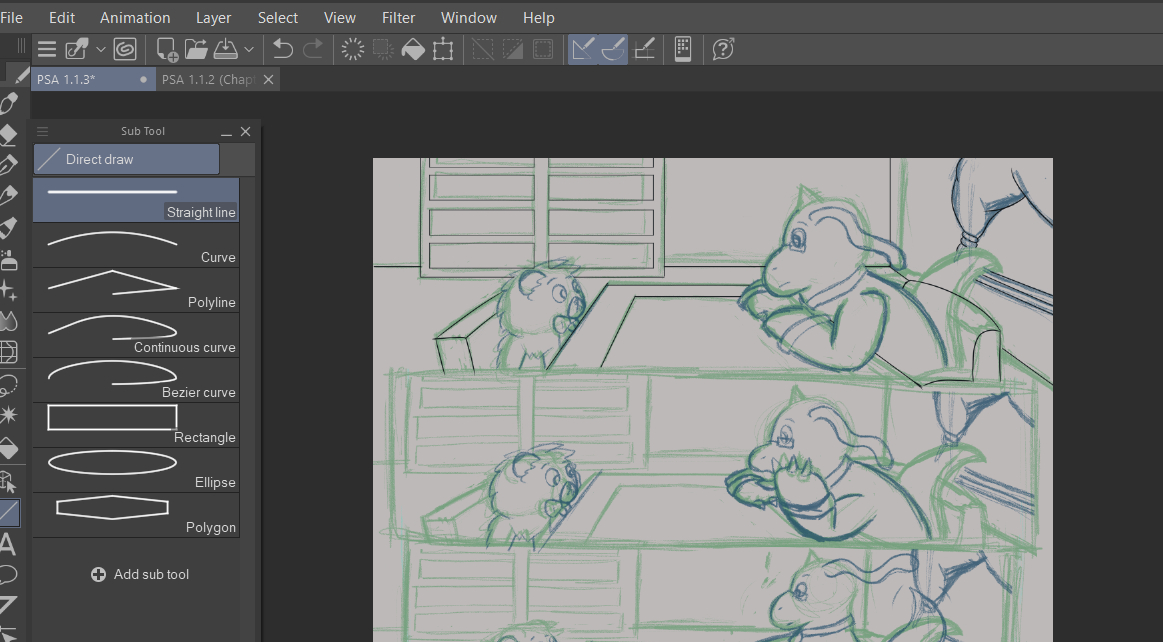Click Add sub tool button
The width and height of the screenshot is (1163, 642).
coord(139,574)
